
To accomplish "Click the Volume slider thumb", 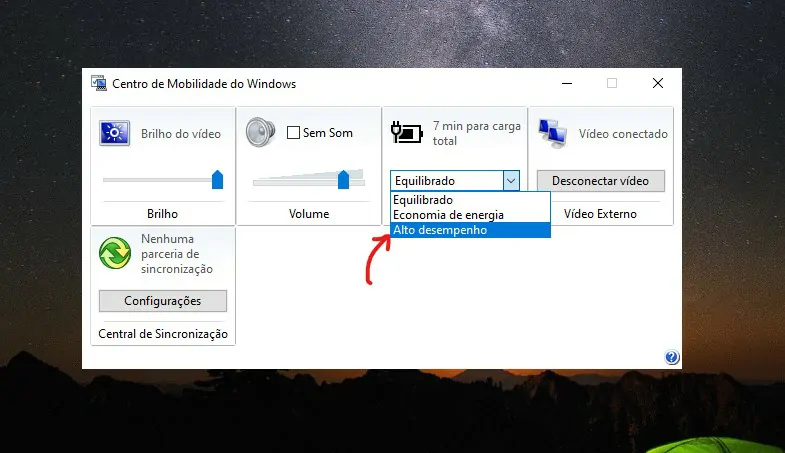I will click(x=343, y=180).
